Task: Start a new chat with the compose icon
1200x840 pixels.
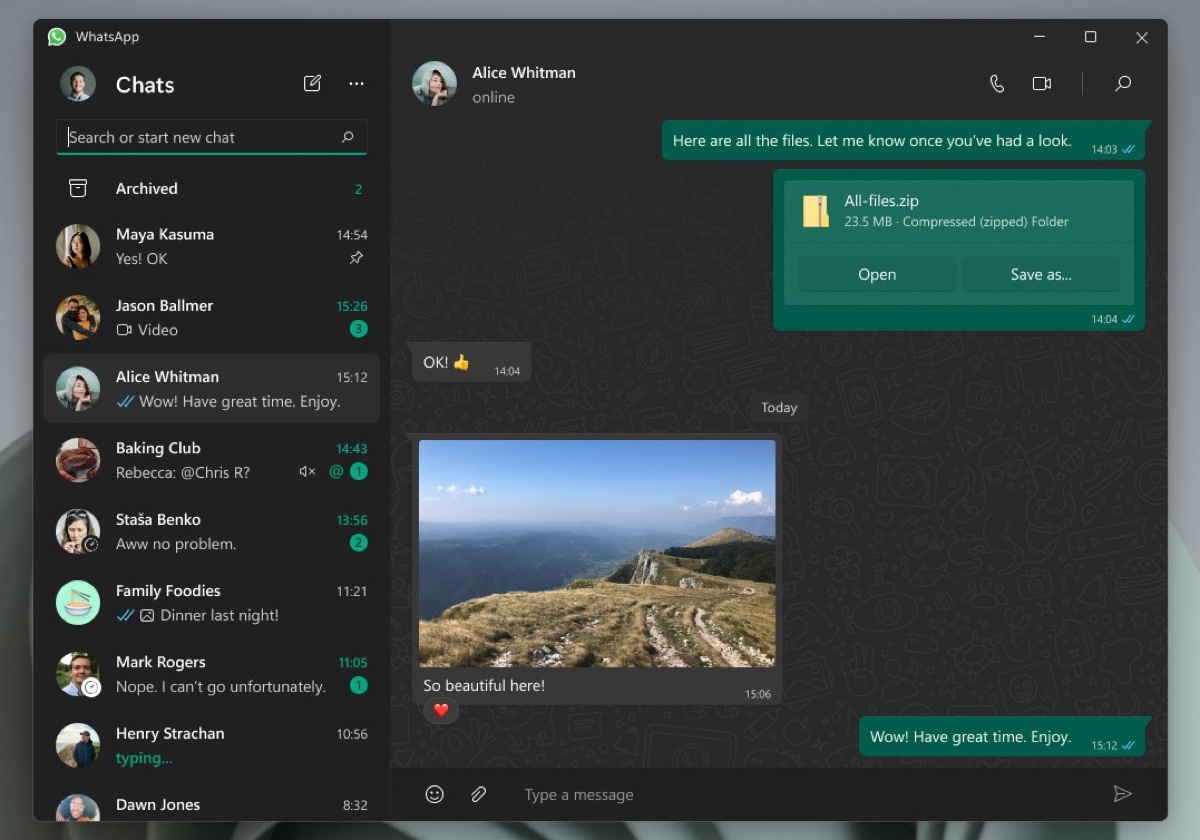Action: (312, 83)
